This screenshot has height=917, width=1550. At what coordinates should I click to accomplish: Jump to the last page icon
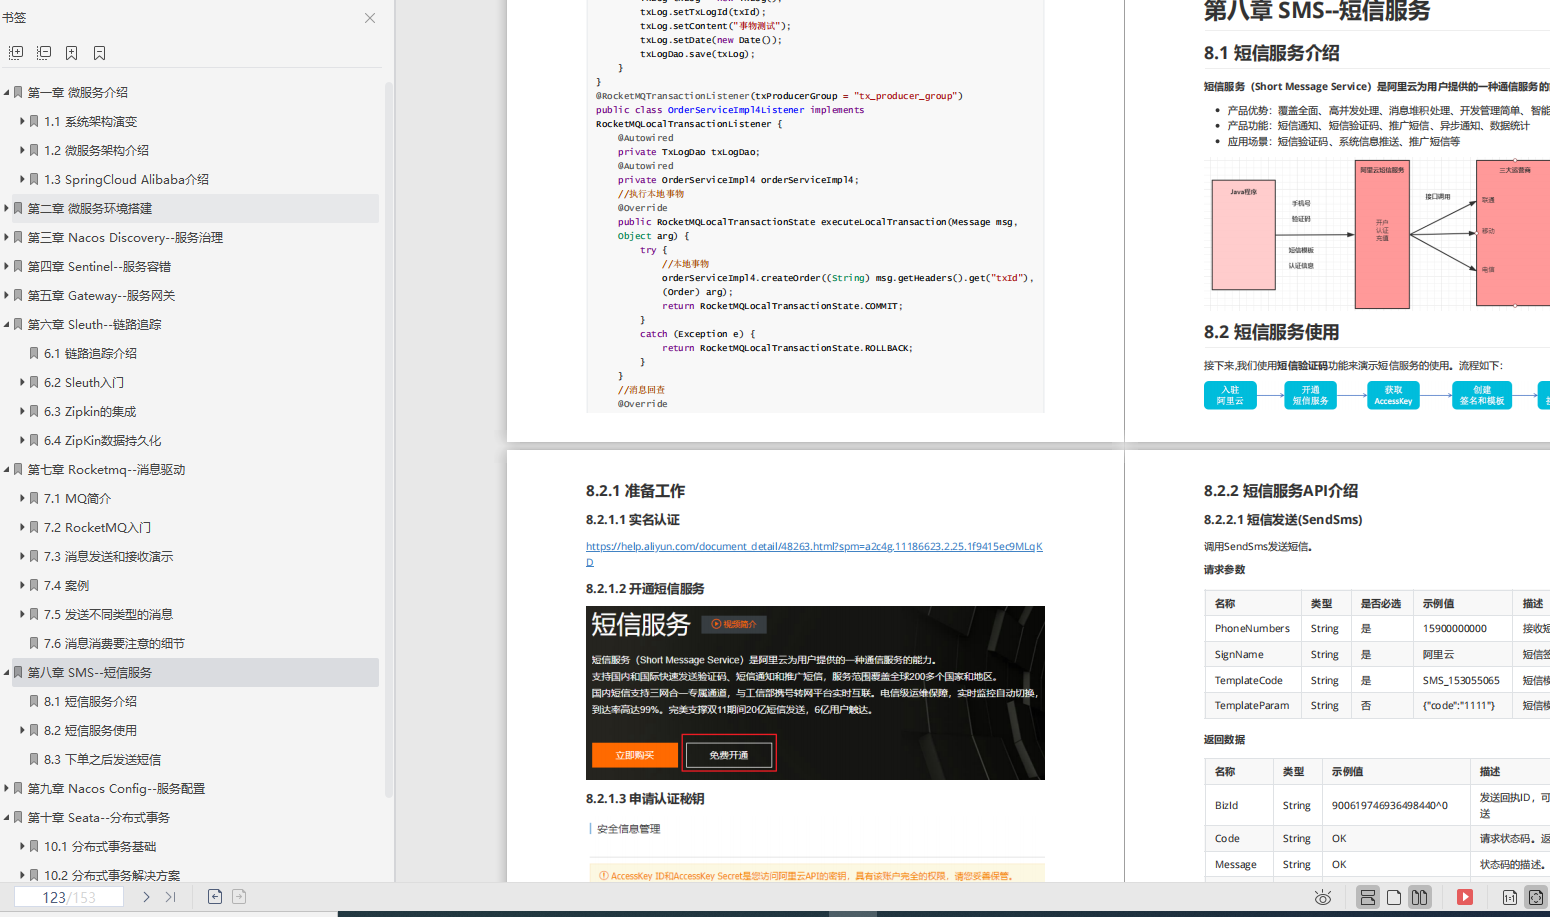tap(170, 897)
